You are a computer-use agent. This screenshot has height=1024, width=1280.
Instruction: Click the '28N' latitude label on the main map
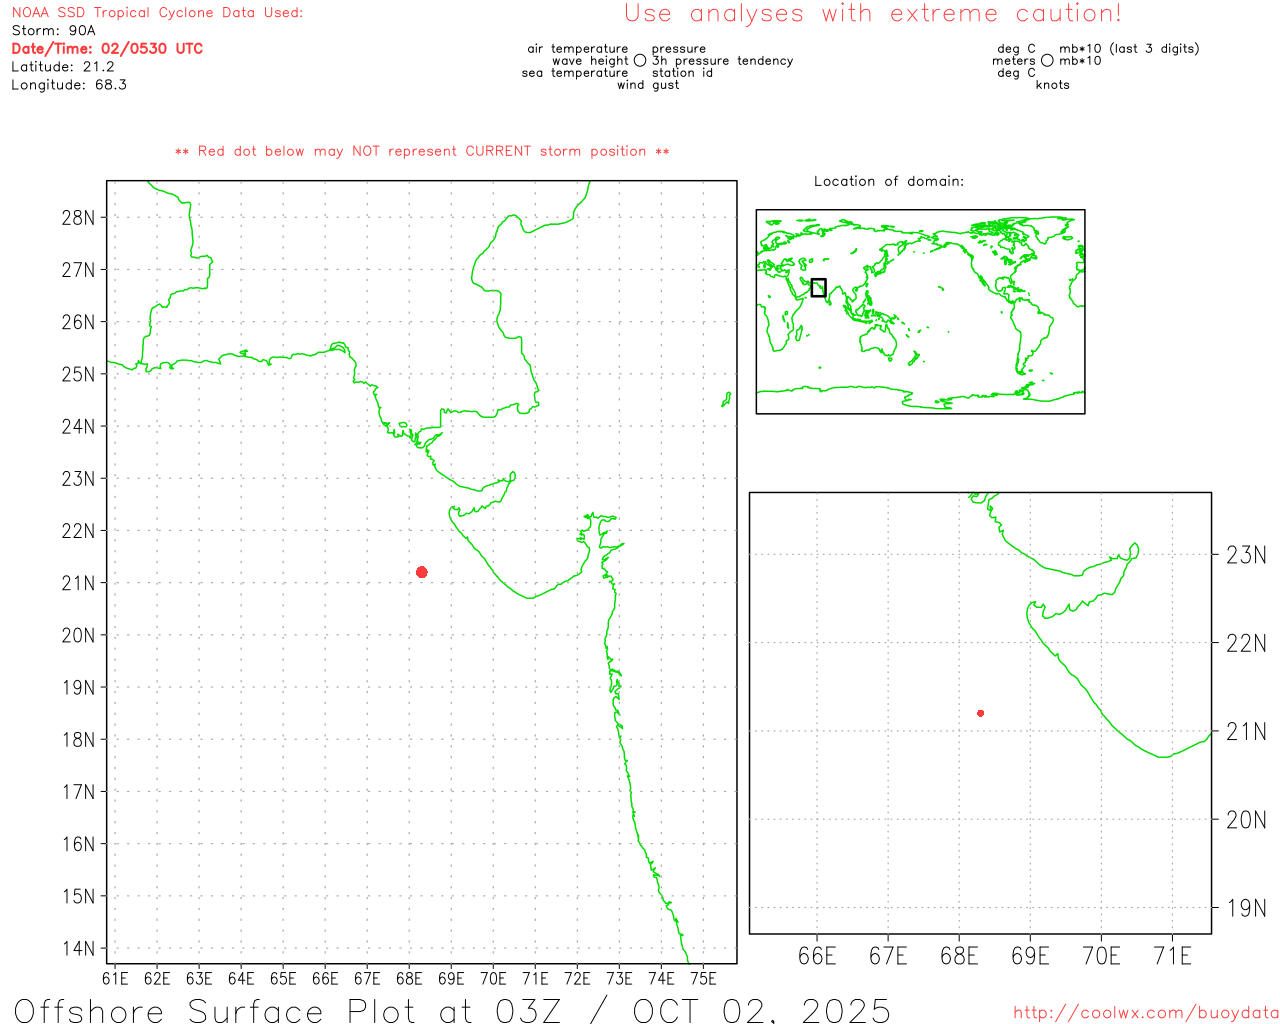(78, 218)
